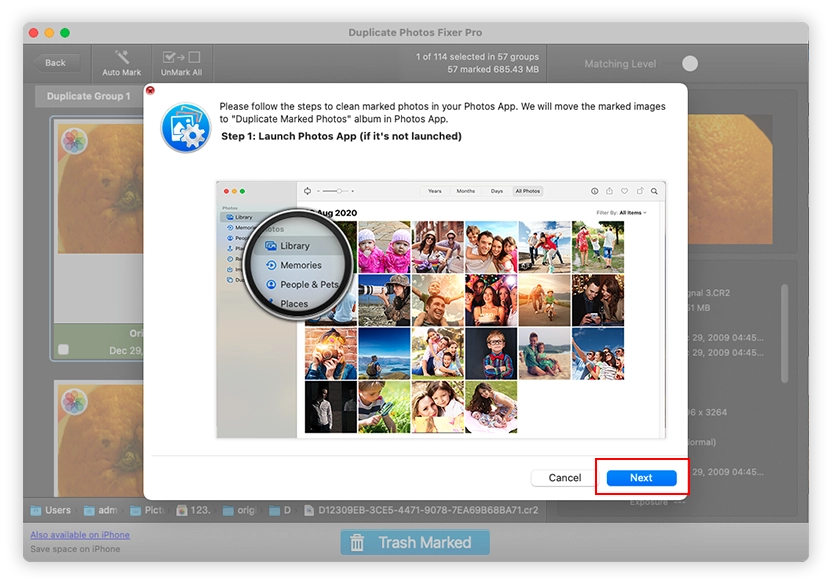Click the search magnifier in tutorial screenshot

[x=655, y=191]
